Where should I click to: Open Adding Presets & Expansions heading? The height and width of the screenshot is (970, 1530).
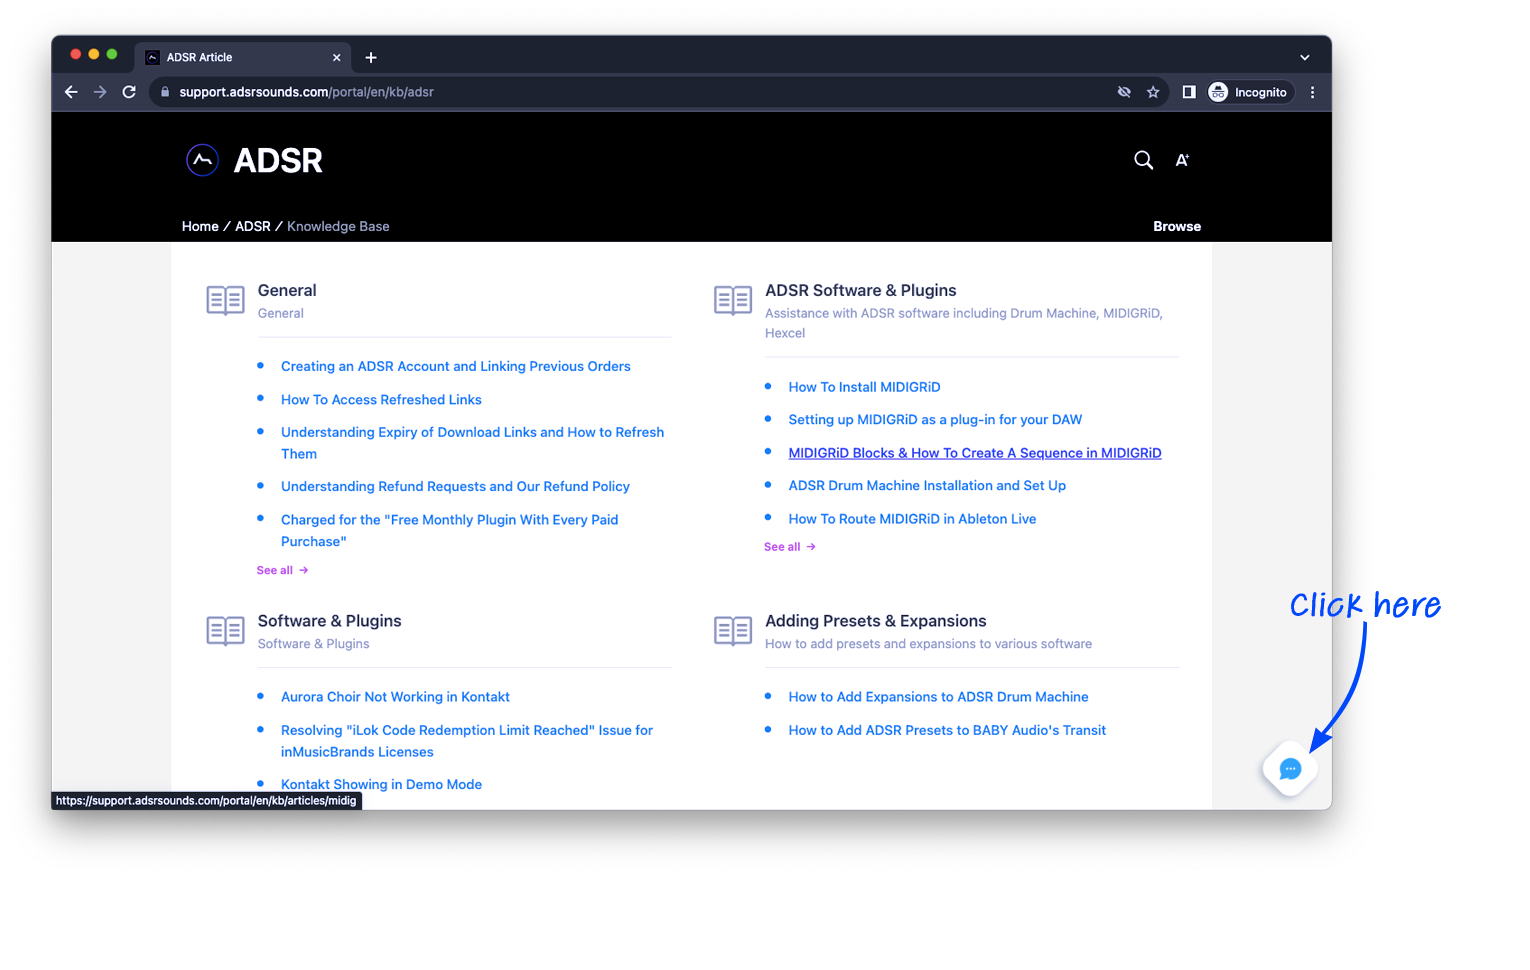click(875, 621)
